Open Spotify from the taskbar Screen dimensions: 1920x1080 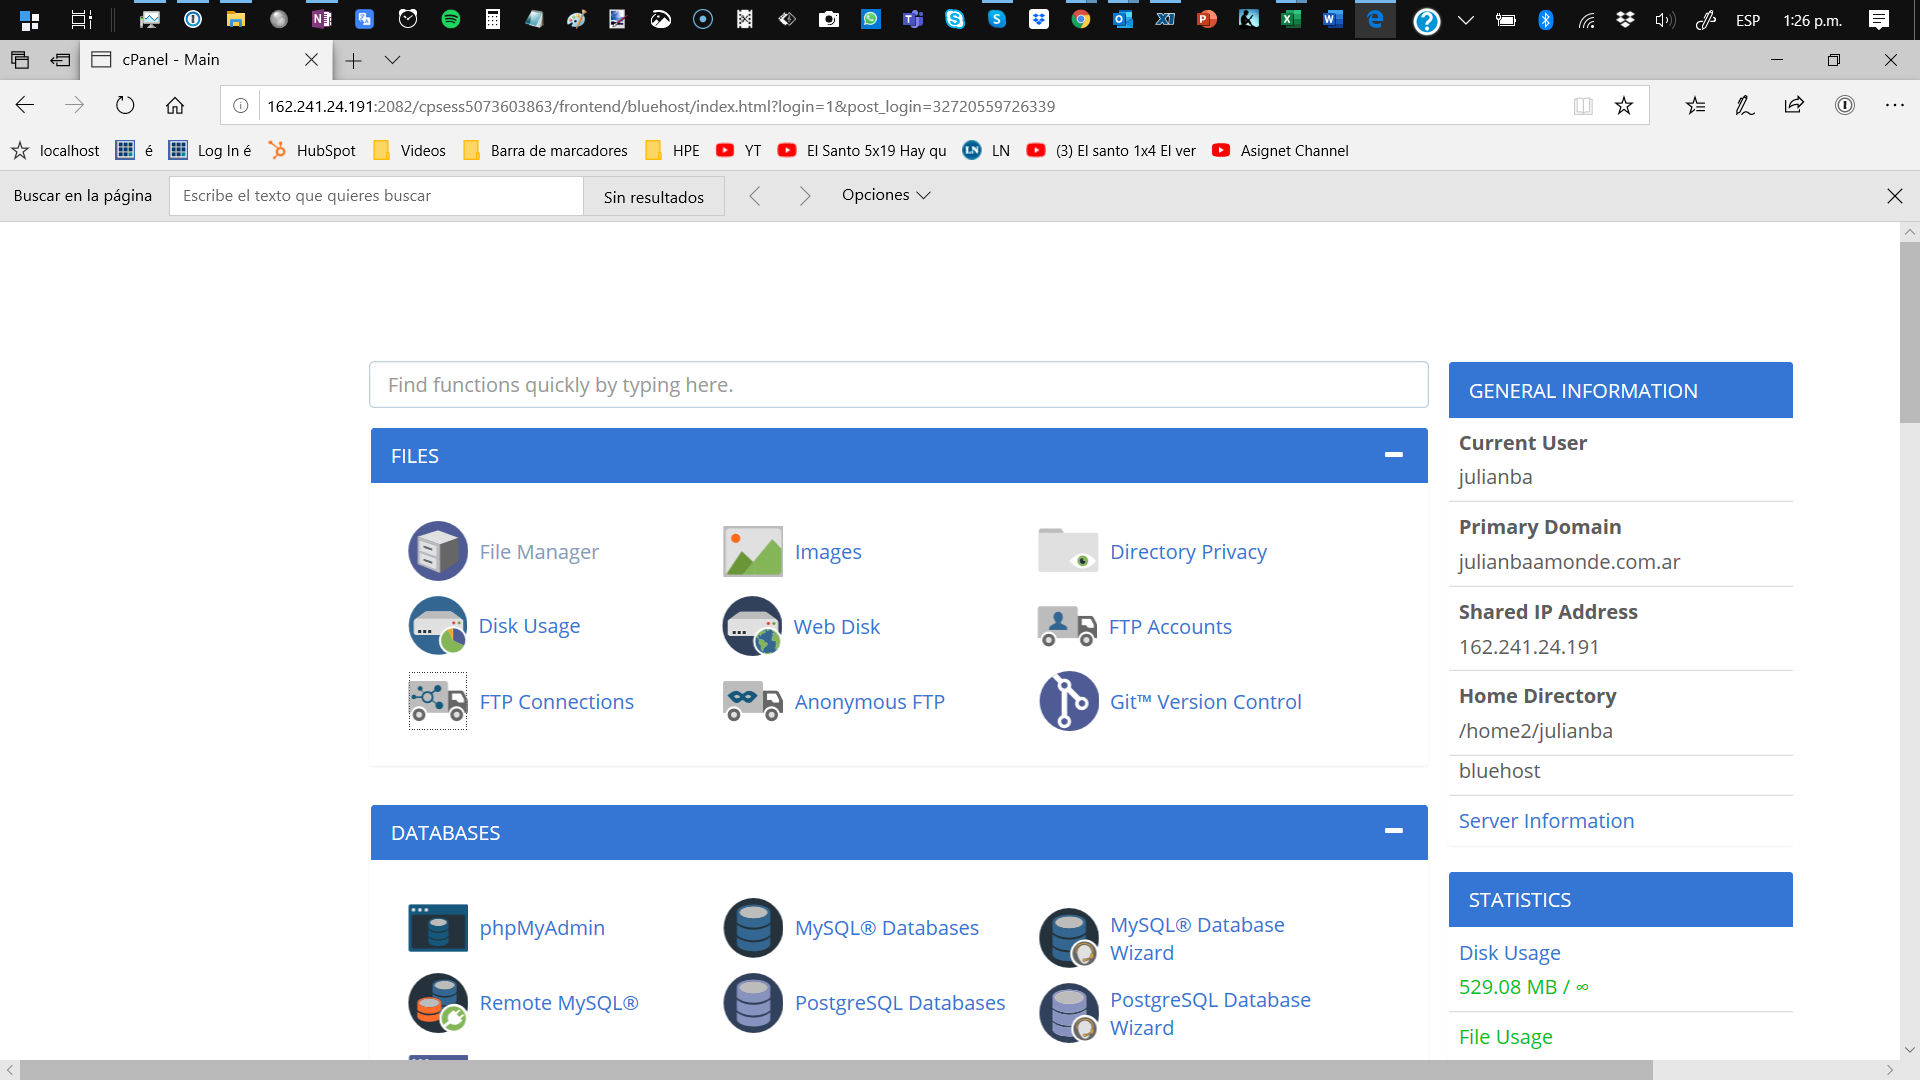coord(451,19)
